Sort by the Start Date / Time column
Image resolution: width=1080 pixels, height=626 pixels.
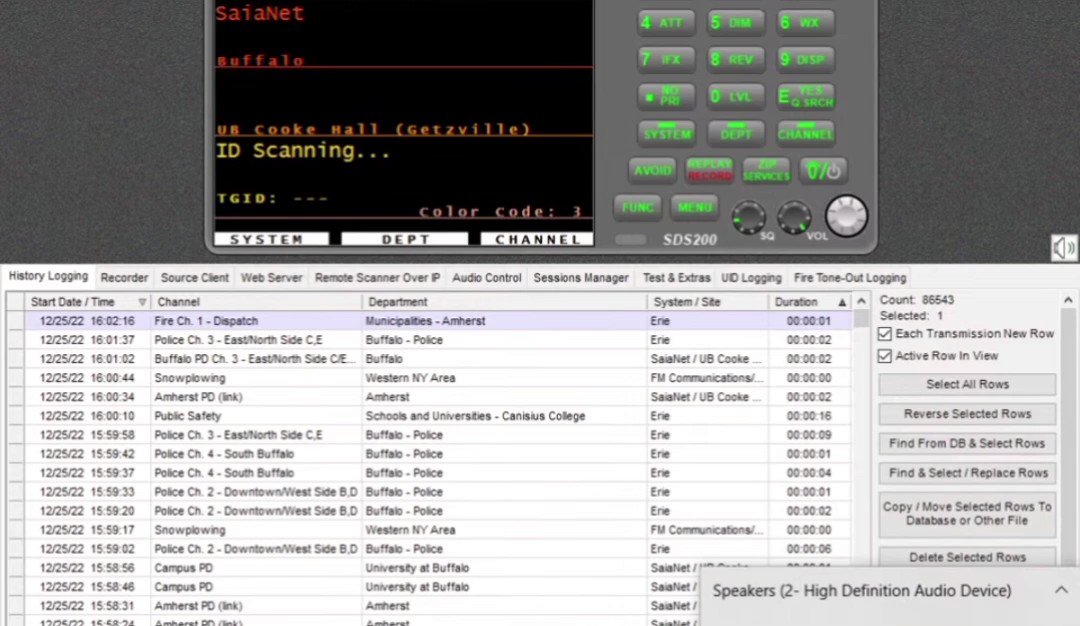pos(87,302)
